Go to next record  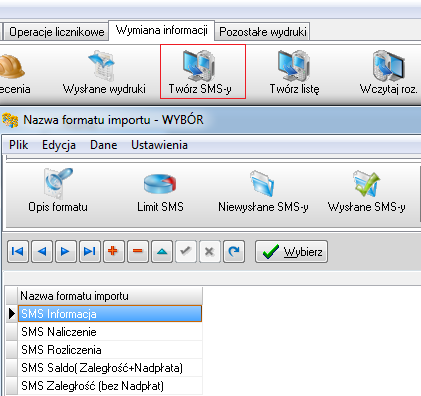click(x=66, y=251)
